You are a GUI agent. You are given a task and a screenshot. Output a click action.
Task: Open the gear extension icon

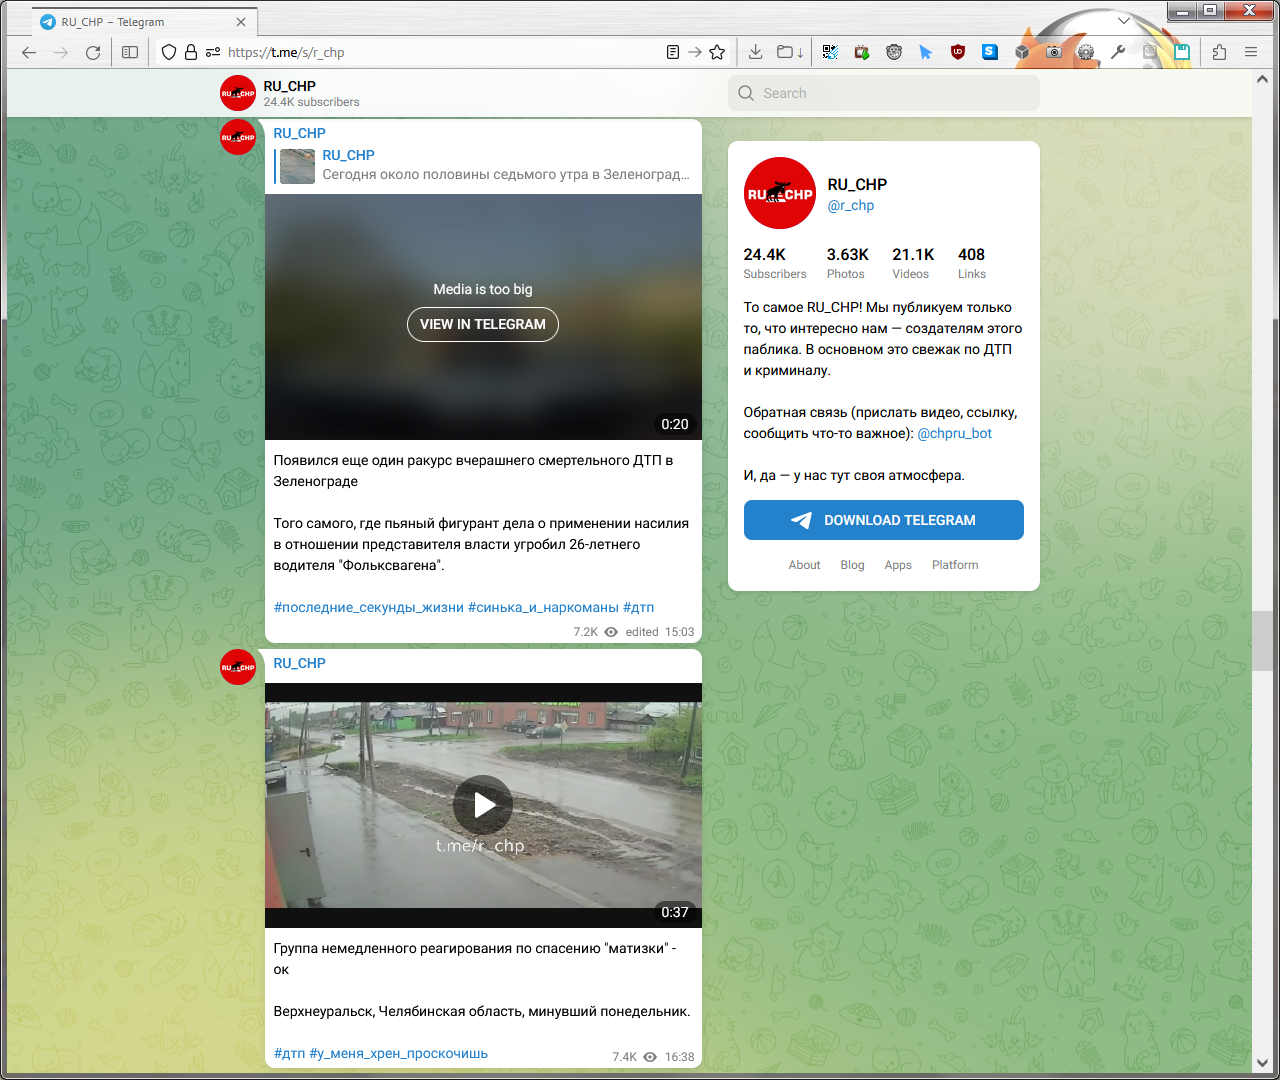1086,52
